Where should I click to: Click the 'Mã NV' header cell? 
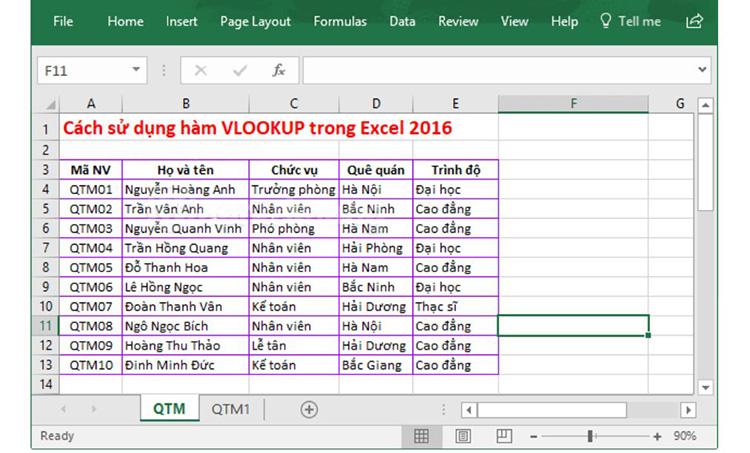91,170
